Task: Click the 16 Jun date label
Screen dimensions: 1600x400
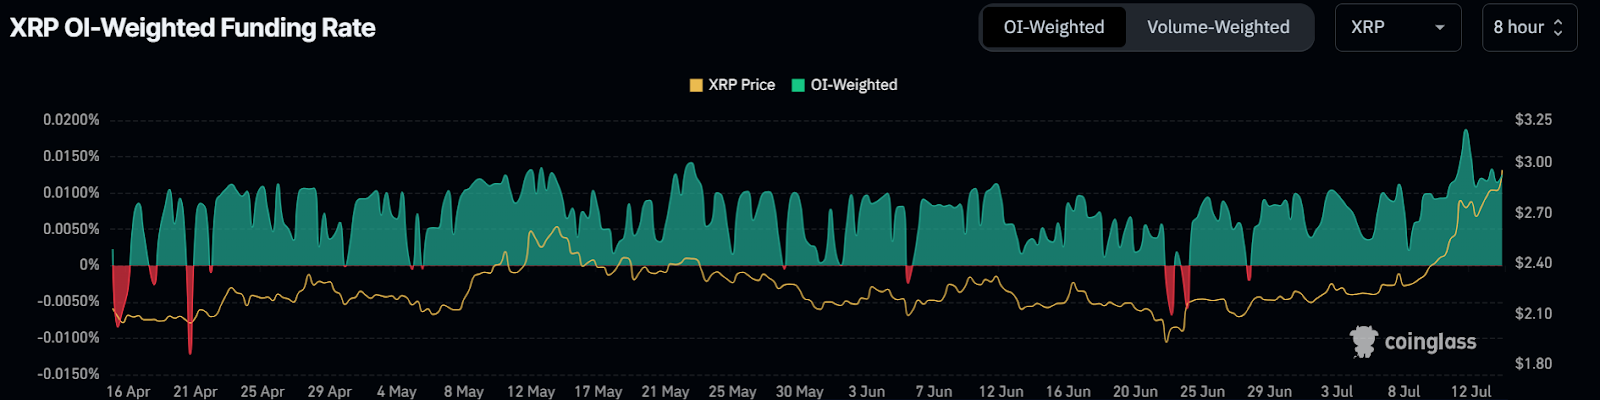Action: 1067,392
